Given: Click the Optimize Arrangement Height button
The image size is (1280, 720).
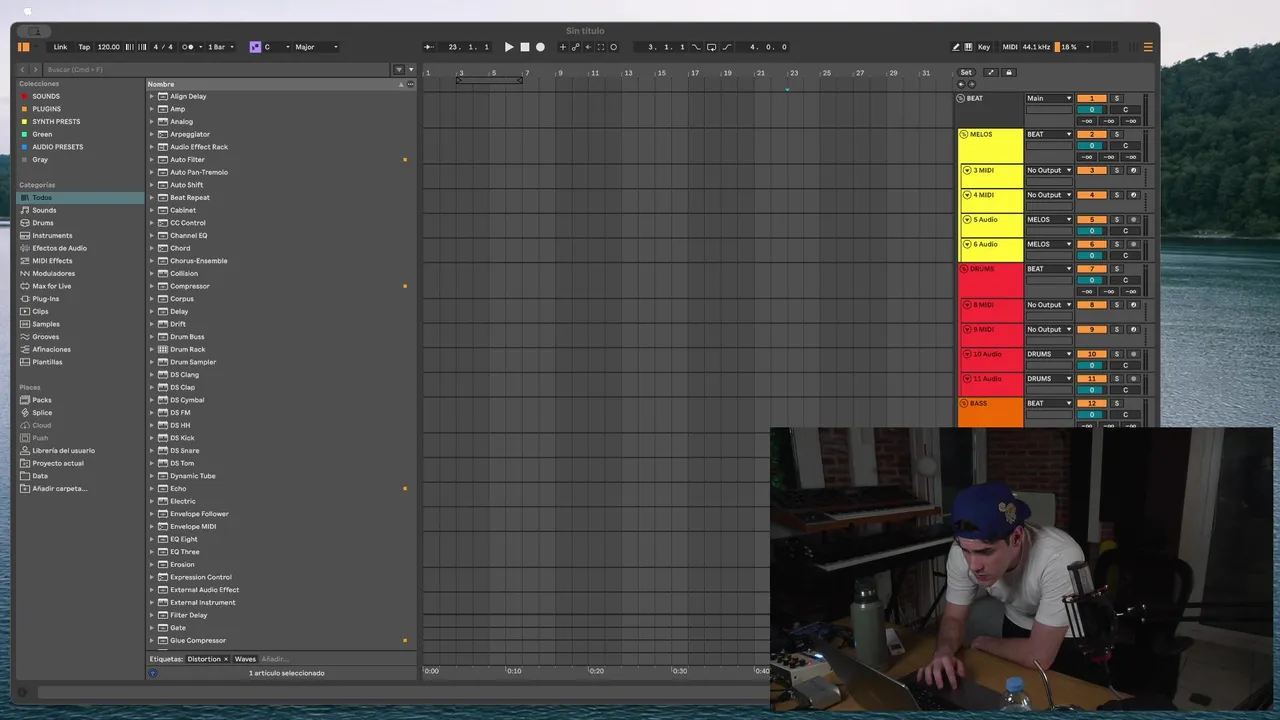Looking at the screenshot, I should click(991, 72).
